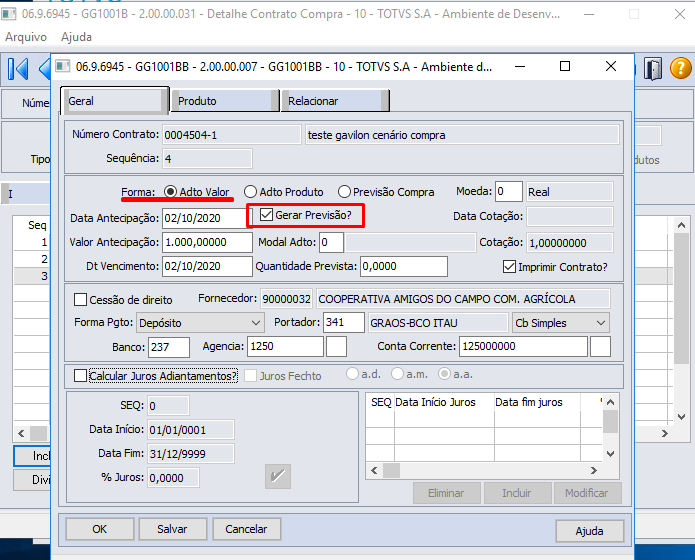Click the Cotação value 1,00000000
The width and height of the screenshot is (695, 560).
pos(570,243)
